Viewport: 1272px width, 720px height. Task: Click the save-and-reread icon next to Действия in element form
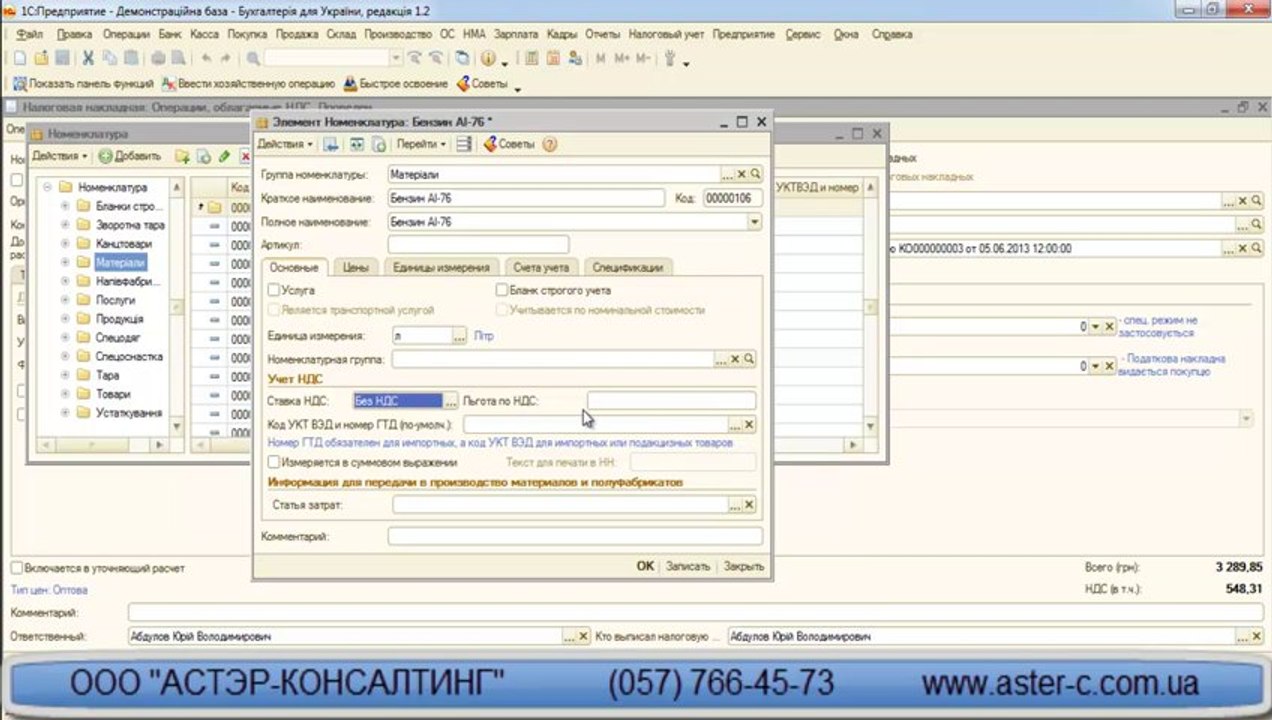tap(331, 144)
